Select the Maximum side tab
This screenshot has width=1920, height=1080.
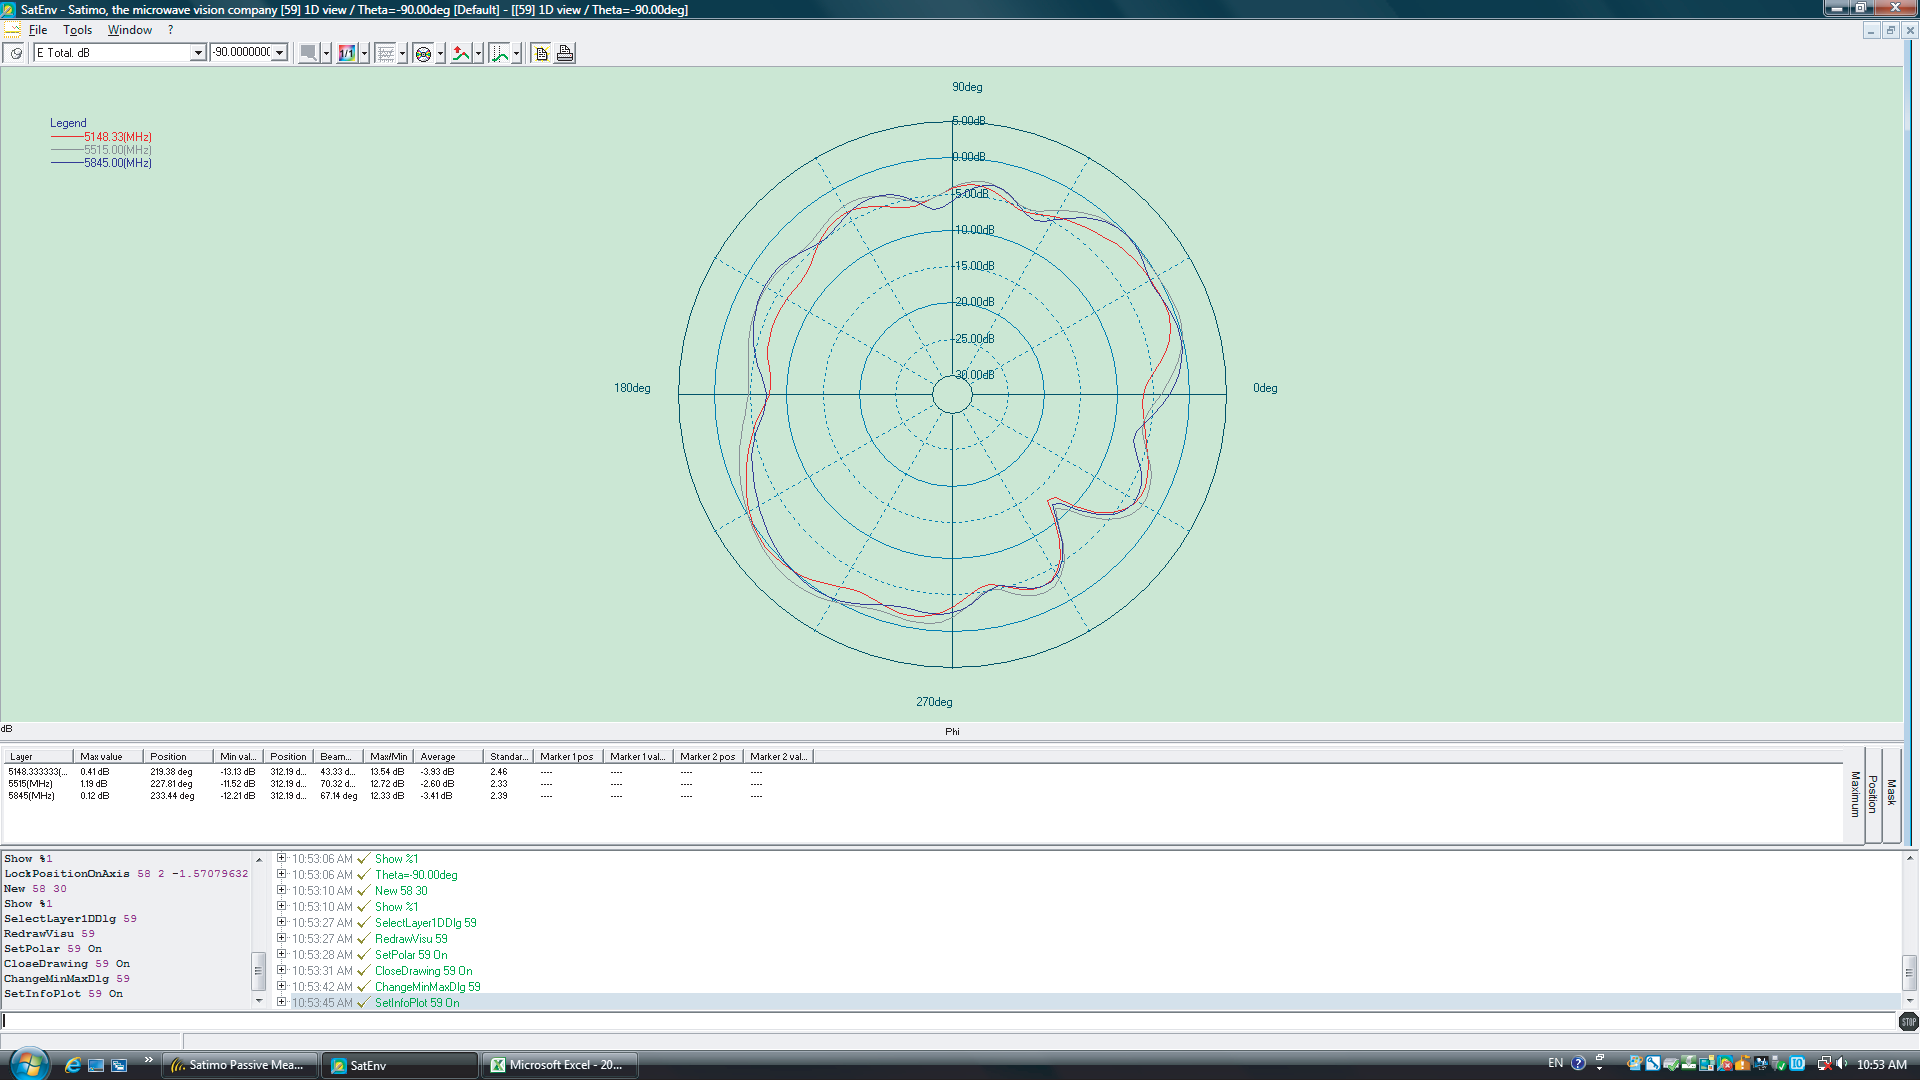coord(1855,795)
